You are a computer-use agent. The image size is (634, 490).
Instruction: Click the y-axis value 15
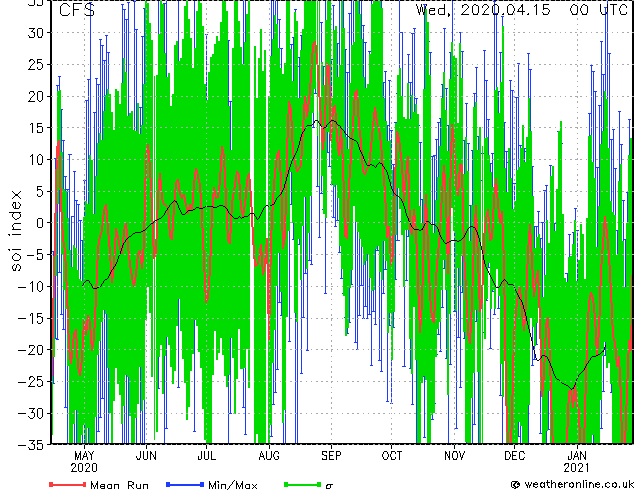click(x=35, y=128)
